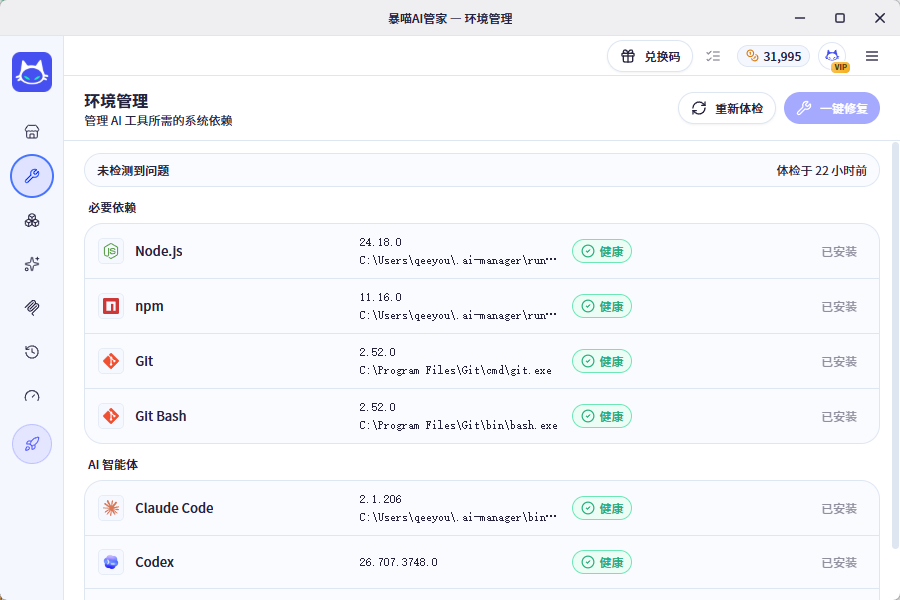Click 已安装 status in Git row
The height and width of the screenshot is (600, 900).
coord(839,362)
